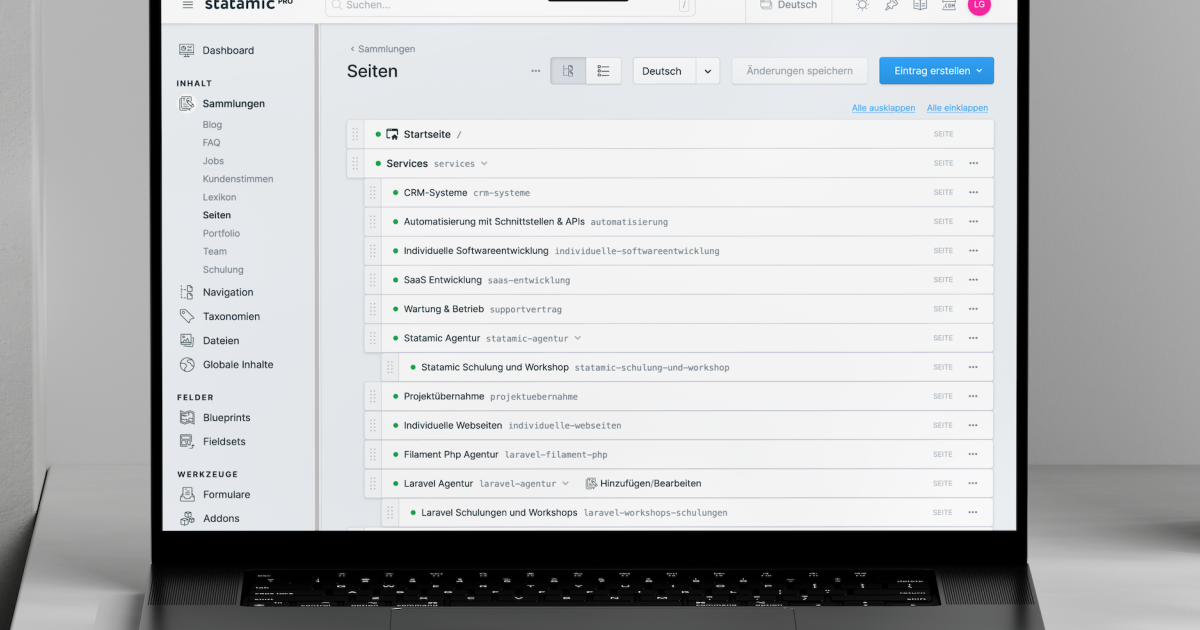Click drag handle of Individuelle Webseiten row
The image size is (1200, 630).
[x=372, y=425]
